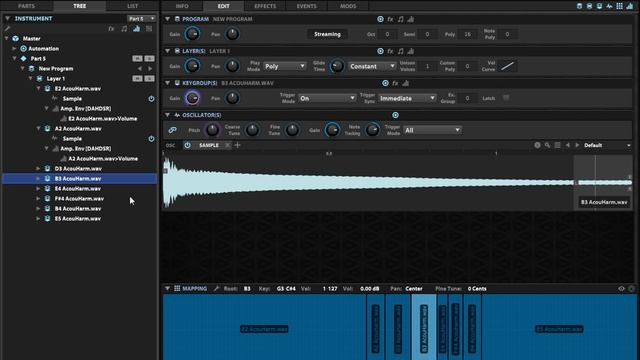Image resolution: width=640 pixels, height=360 pixels.
Task: Toggle the eye icon in Mapping bar
Action: 621,289
